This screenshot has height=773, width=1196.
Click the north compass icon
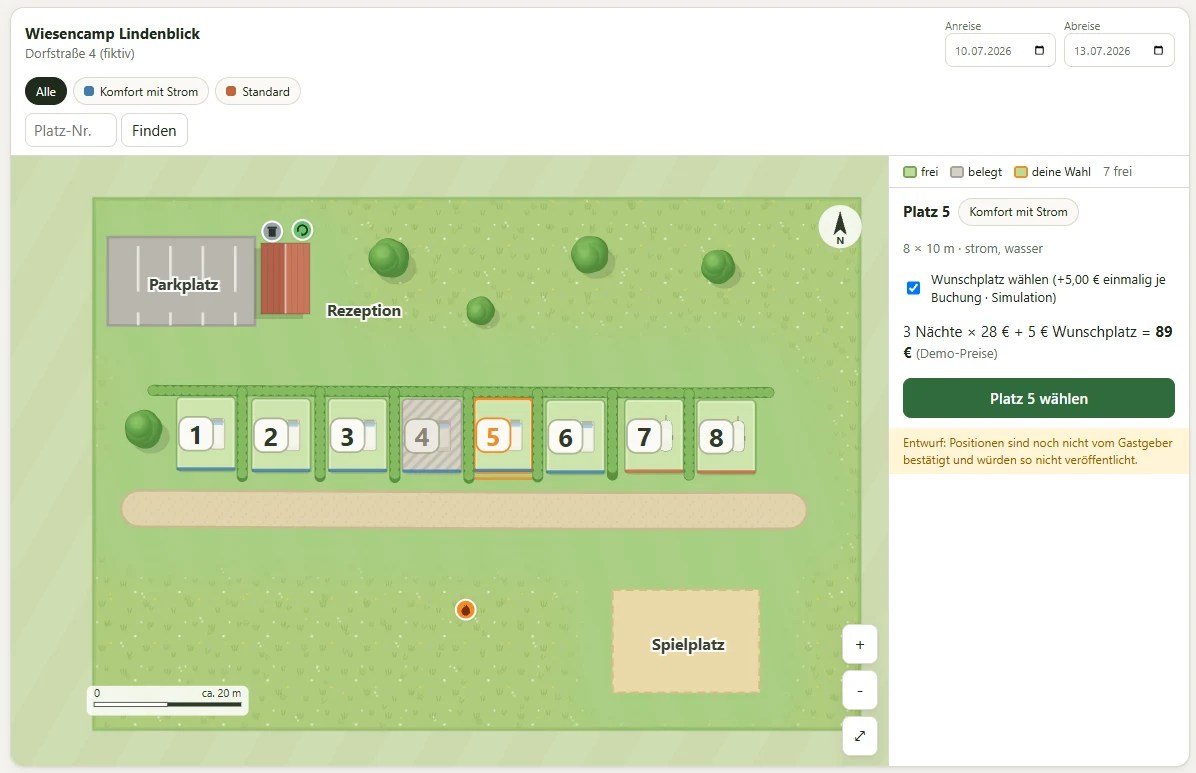(x=840, y=227)
